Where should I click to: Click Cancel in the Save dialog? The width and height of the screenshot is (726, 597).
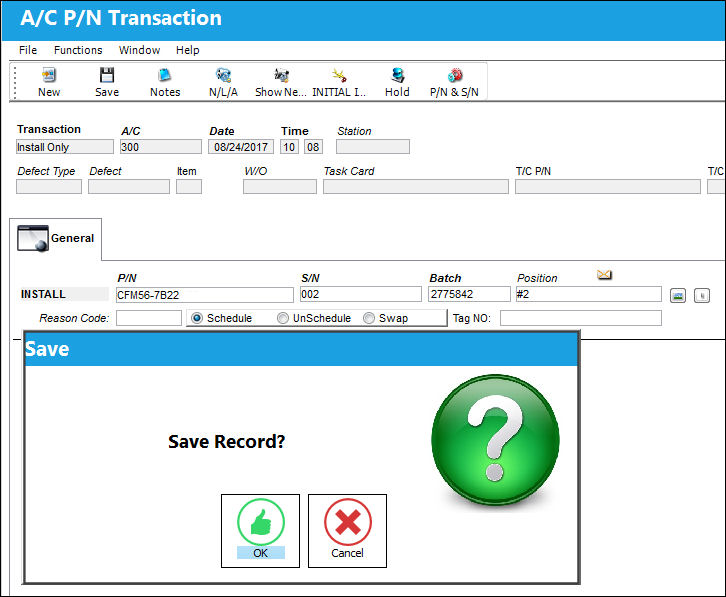[347, 531]
